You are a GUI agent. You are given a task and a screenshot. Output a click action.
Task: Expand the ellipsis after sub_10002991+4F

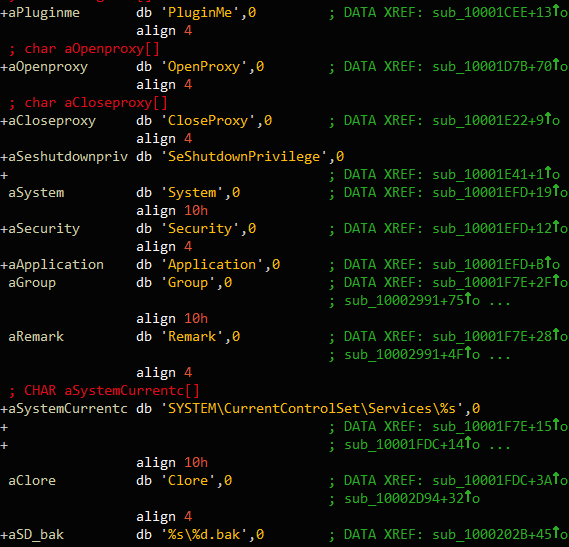pos(499,355)
